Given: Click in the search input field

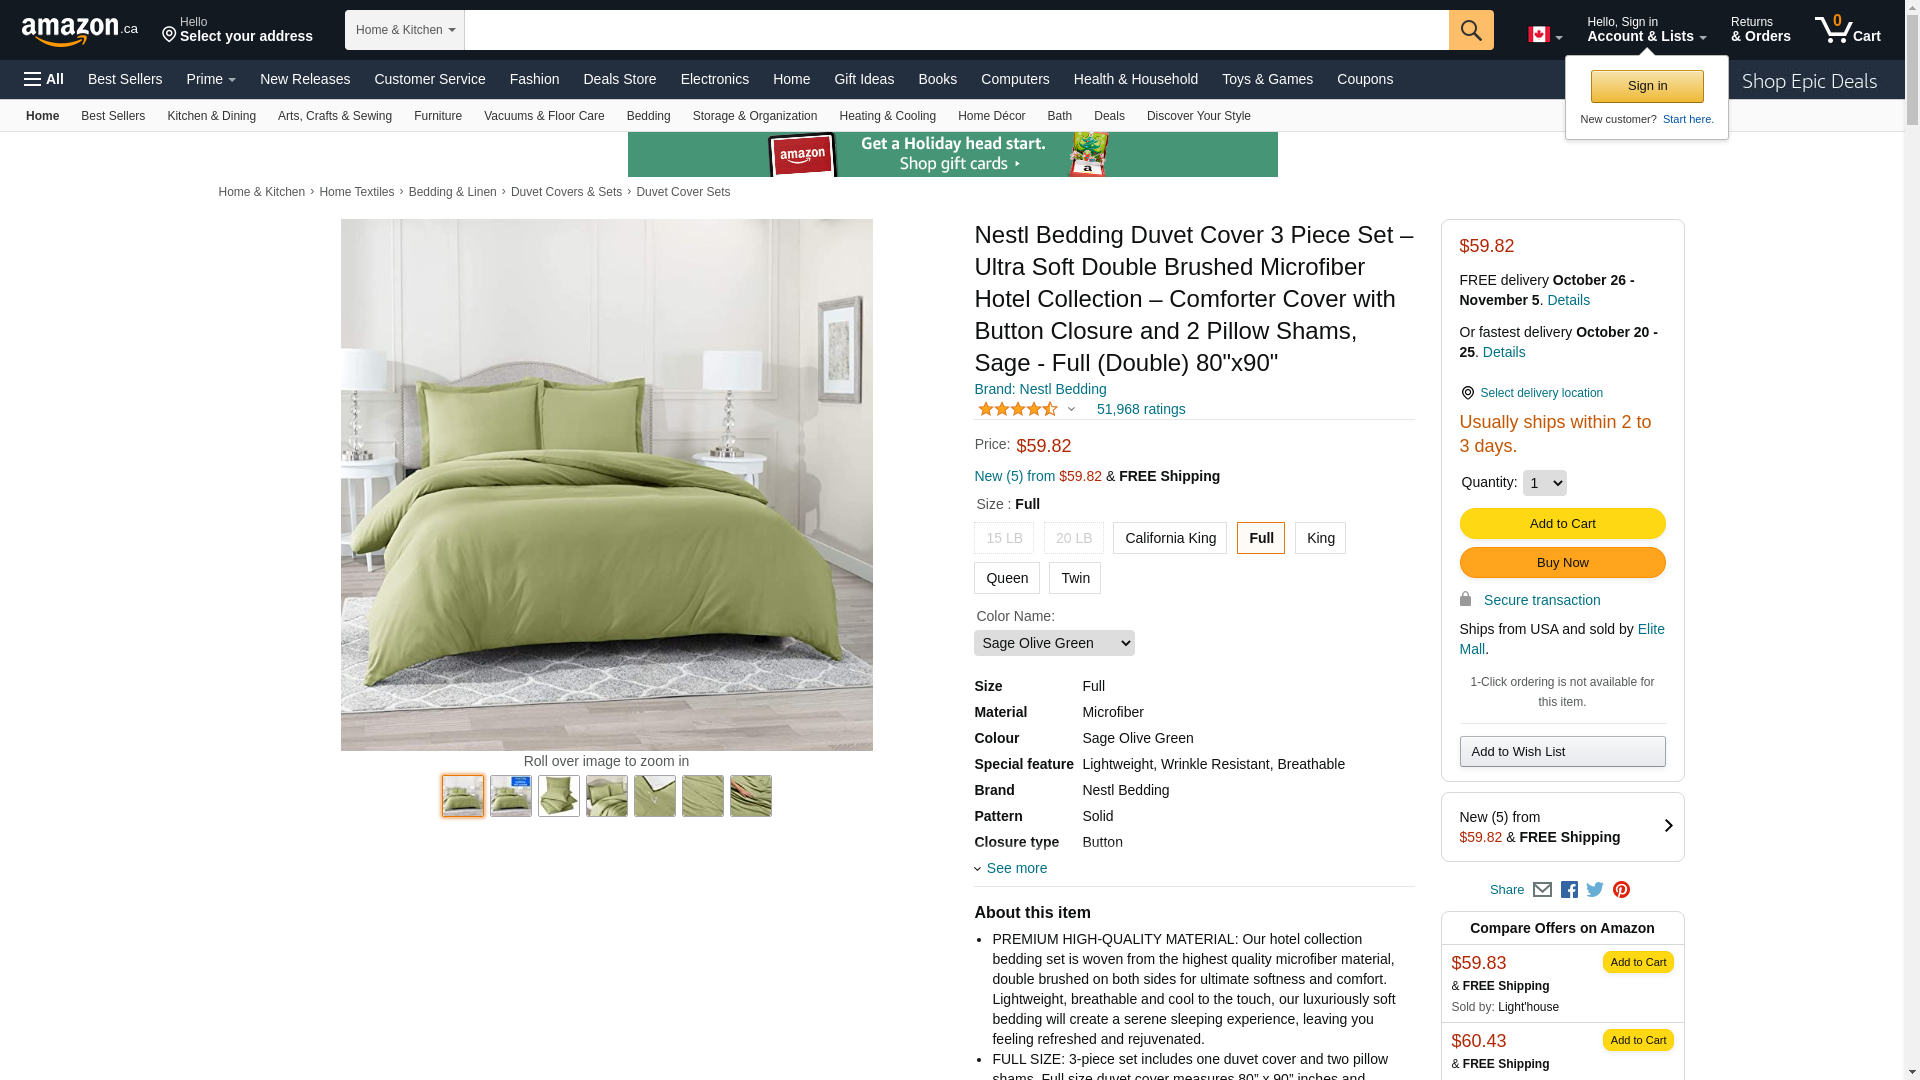Looking at the screenshot, I should (956, 30).
